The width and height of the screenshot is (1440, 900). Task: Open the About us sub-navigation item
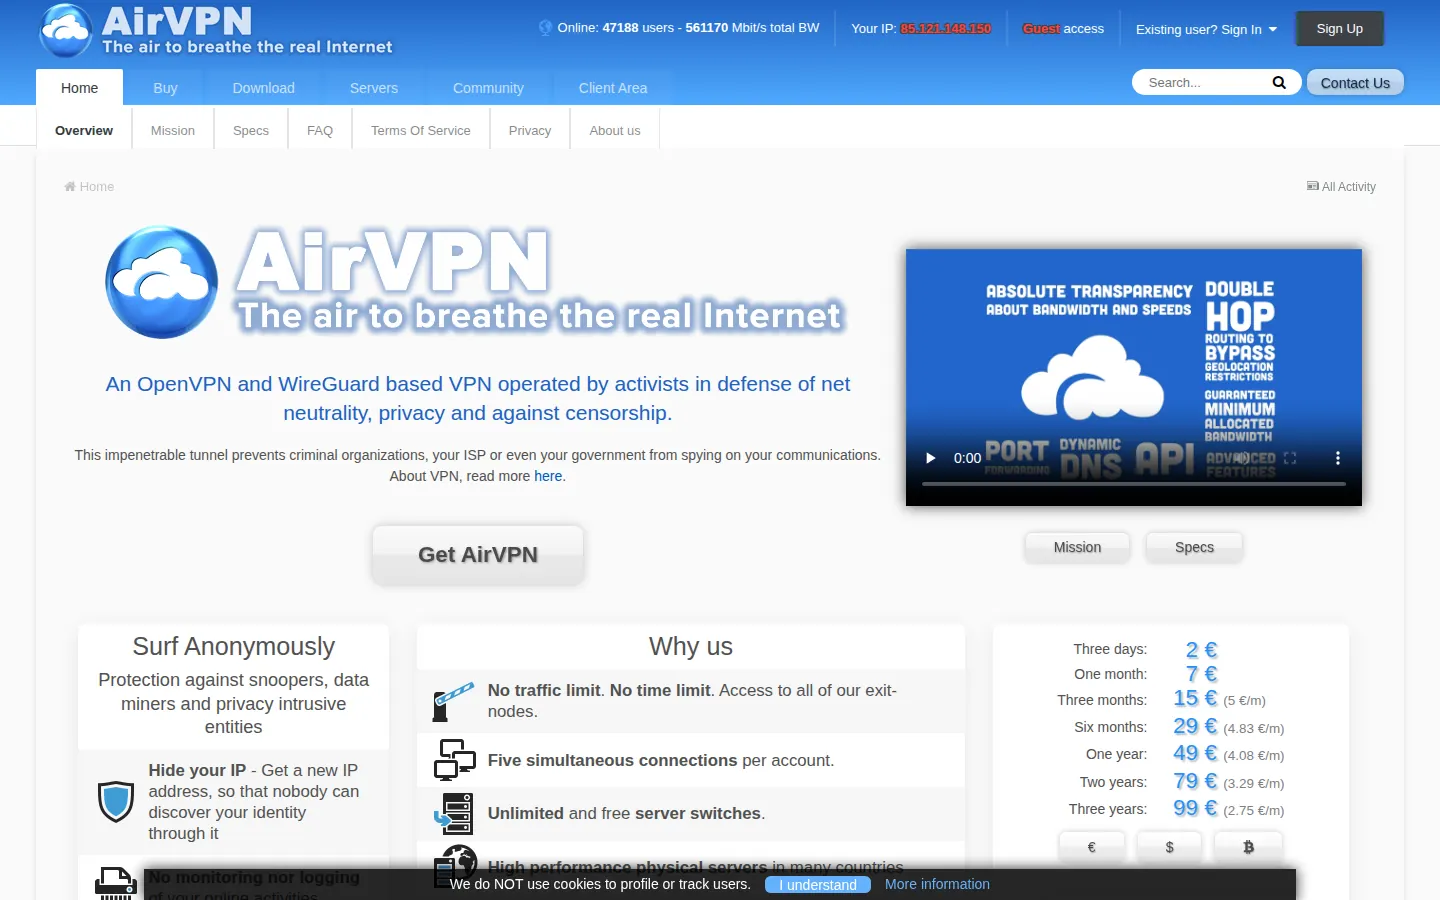(615, 130)
